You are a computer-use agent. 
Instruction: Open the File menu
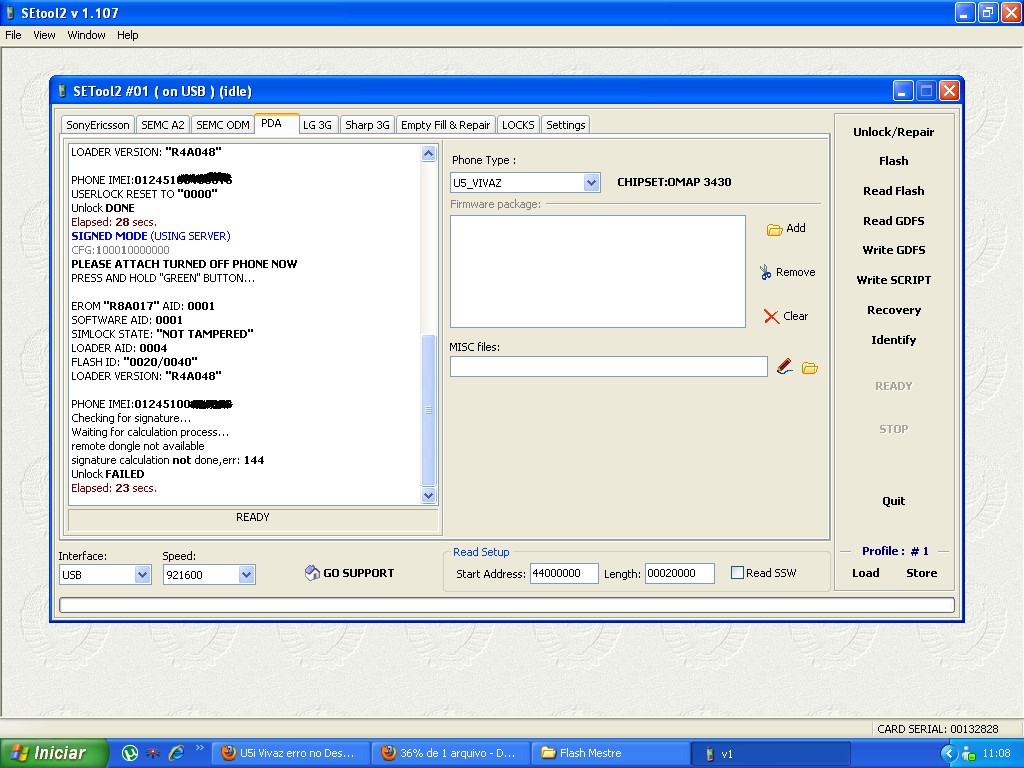[x=14, y=35]
